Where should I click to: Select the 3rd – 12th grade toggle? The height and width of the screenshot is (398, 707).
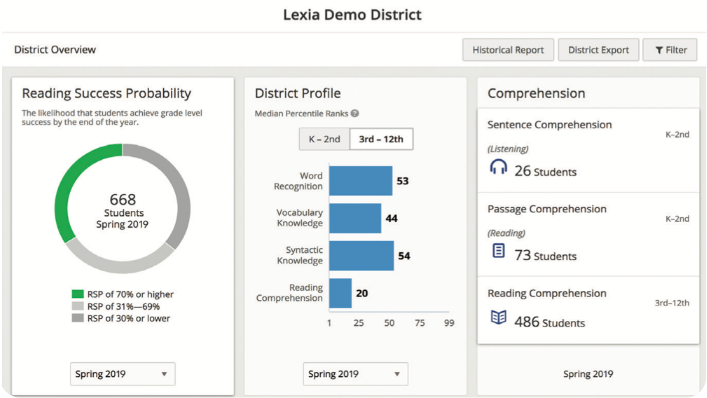381,139
